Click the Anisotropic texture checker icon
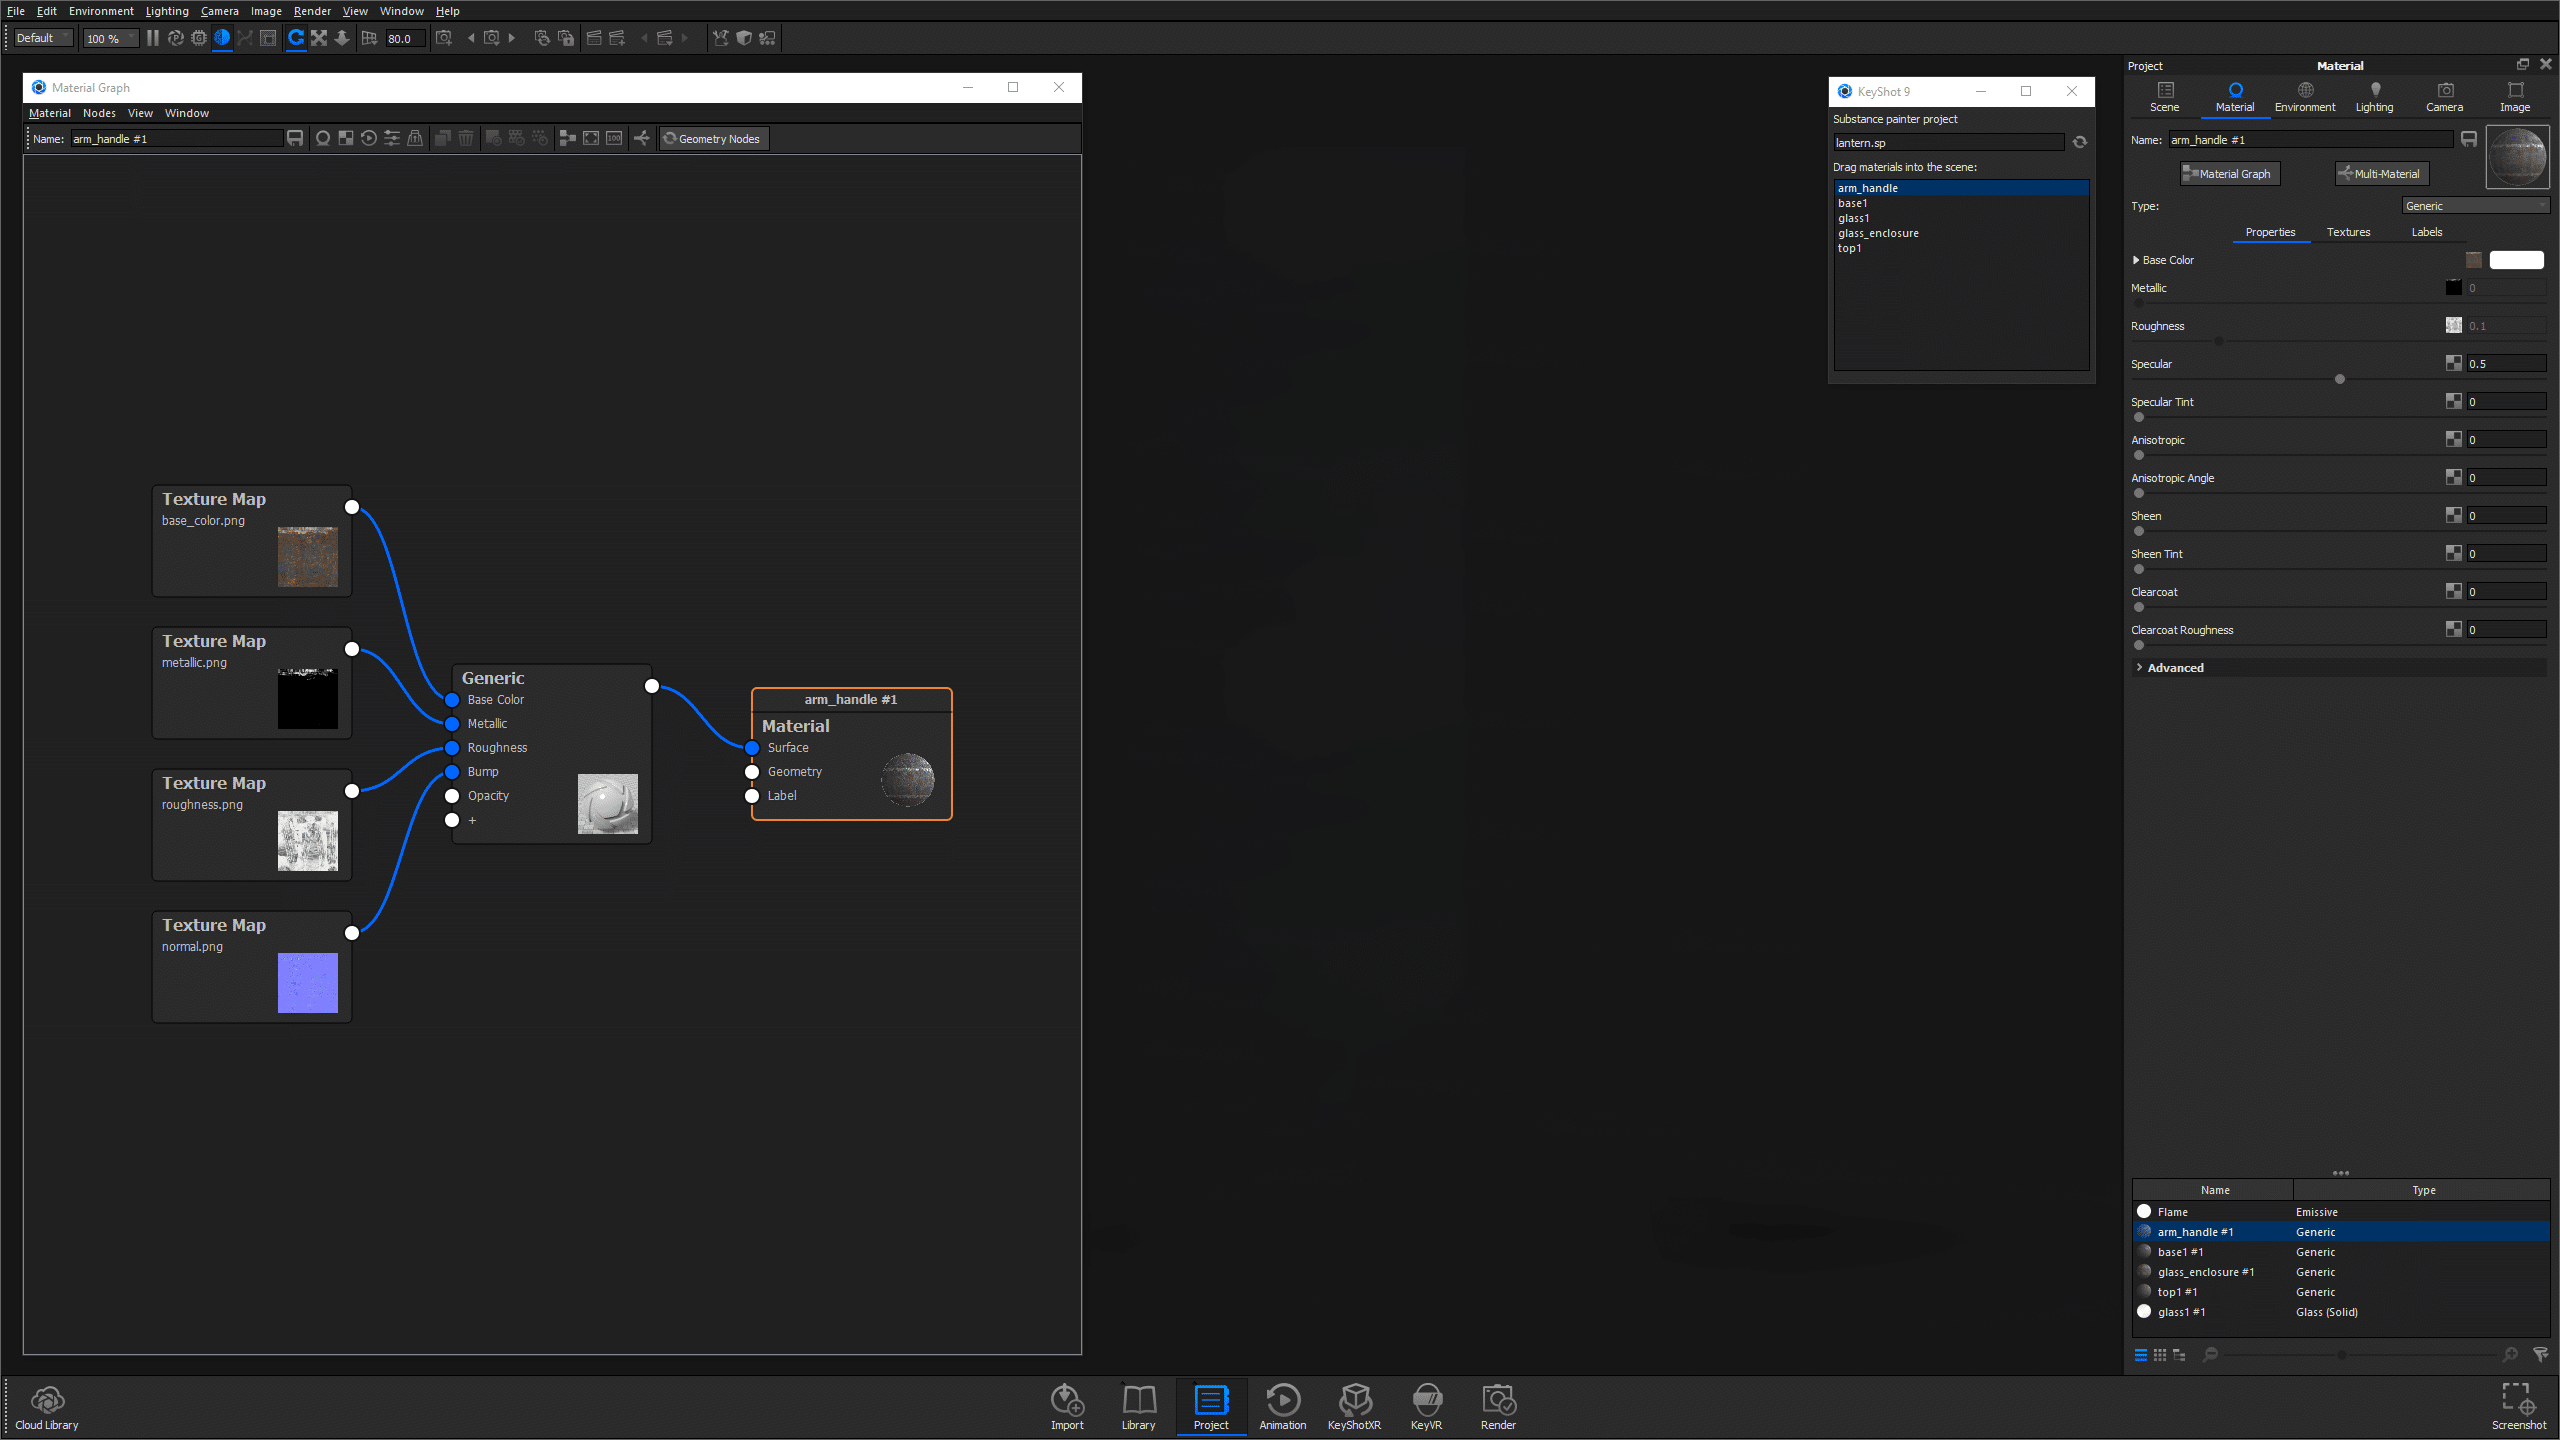The width and height of the screenshot is (2560, 1440). (x=2454, y=439)
